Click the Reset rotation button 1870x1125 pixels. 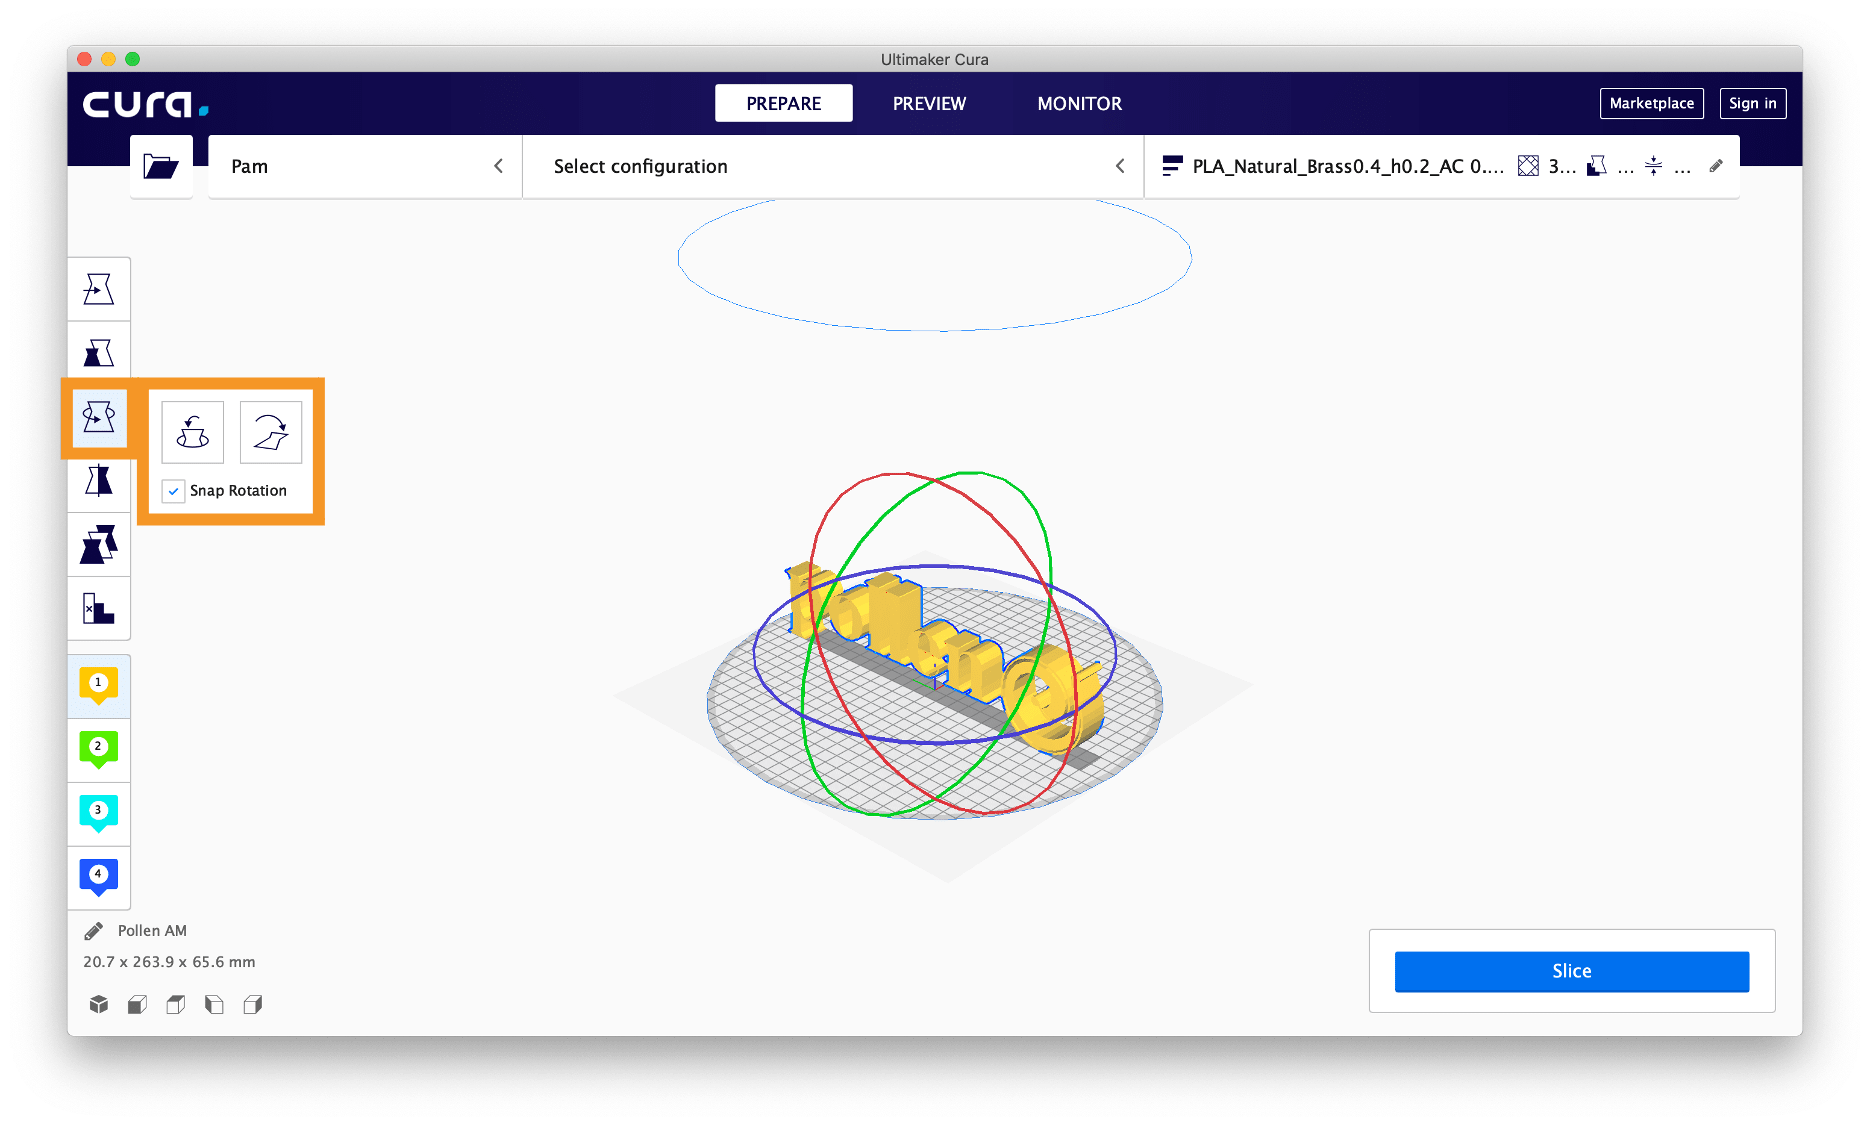tap(193, 432)
